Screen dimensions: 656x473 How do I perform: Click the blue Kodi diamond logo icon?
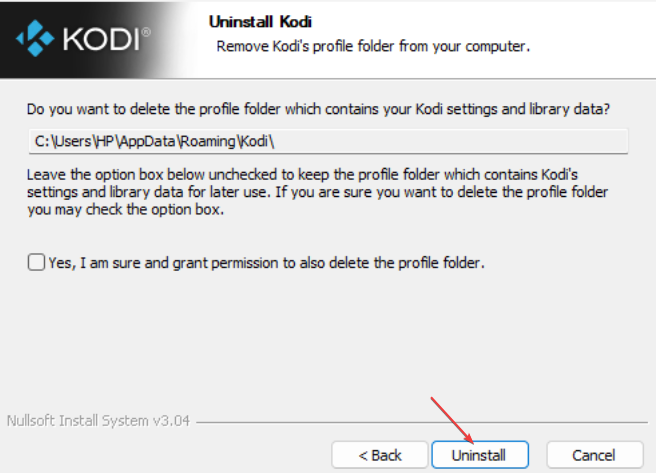point(35,38)
